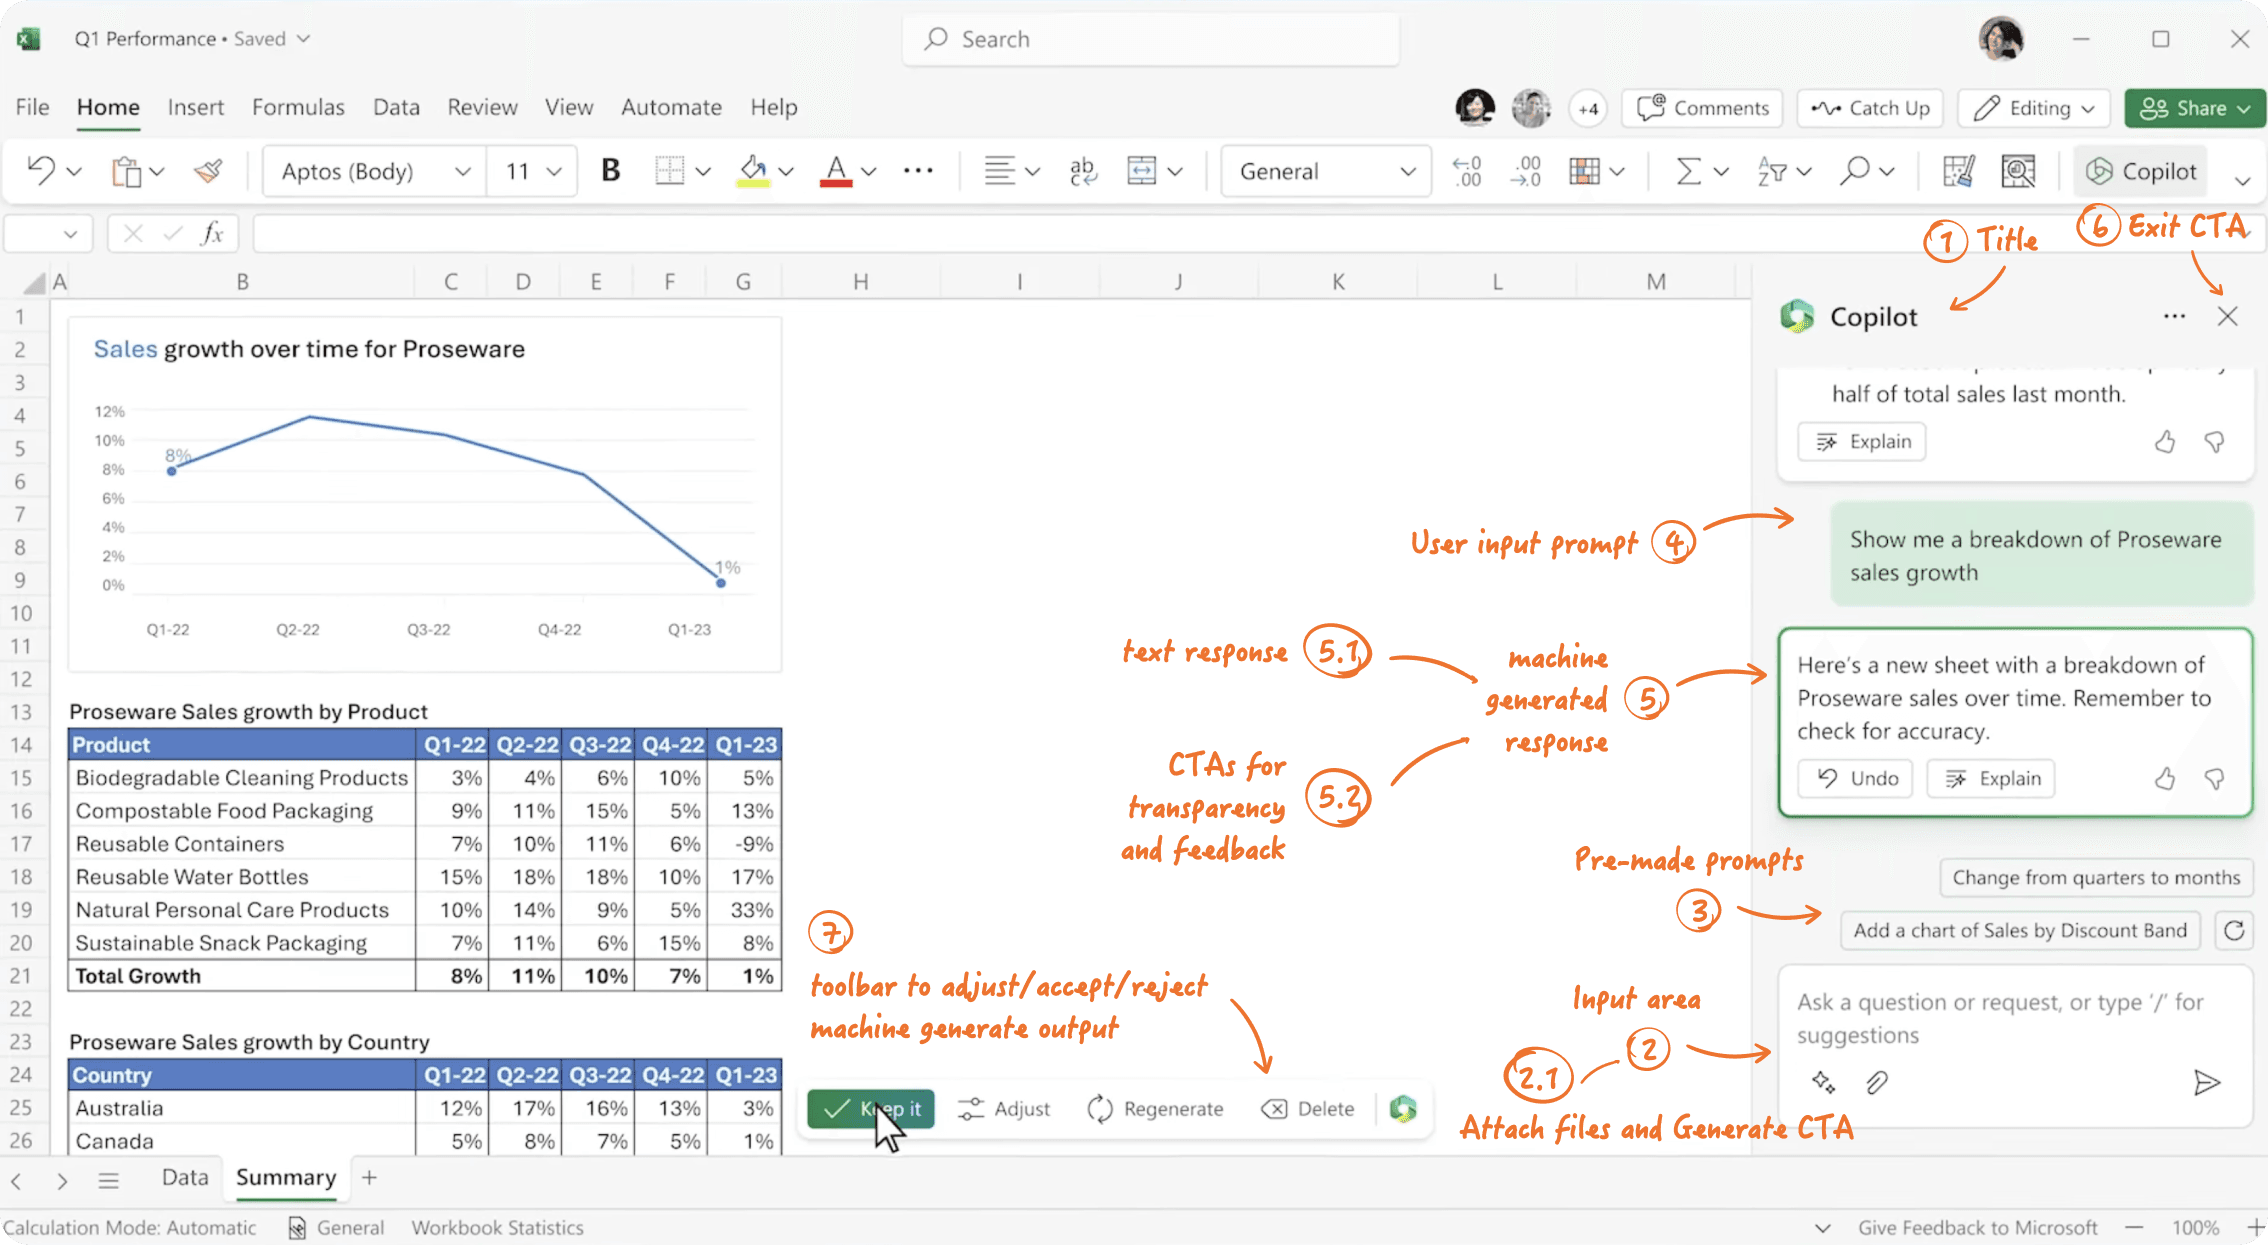Refresh the suggested prompts
The width and height of the screenshot is (2268, 1245).
(2234, 931)
